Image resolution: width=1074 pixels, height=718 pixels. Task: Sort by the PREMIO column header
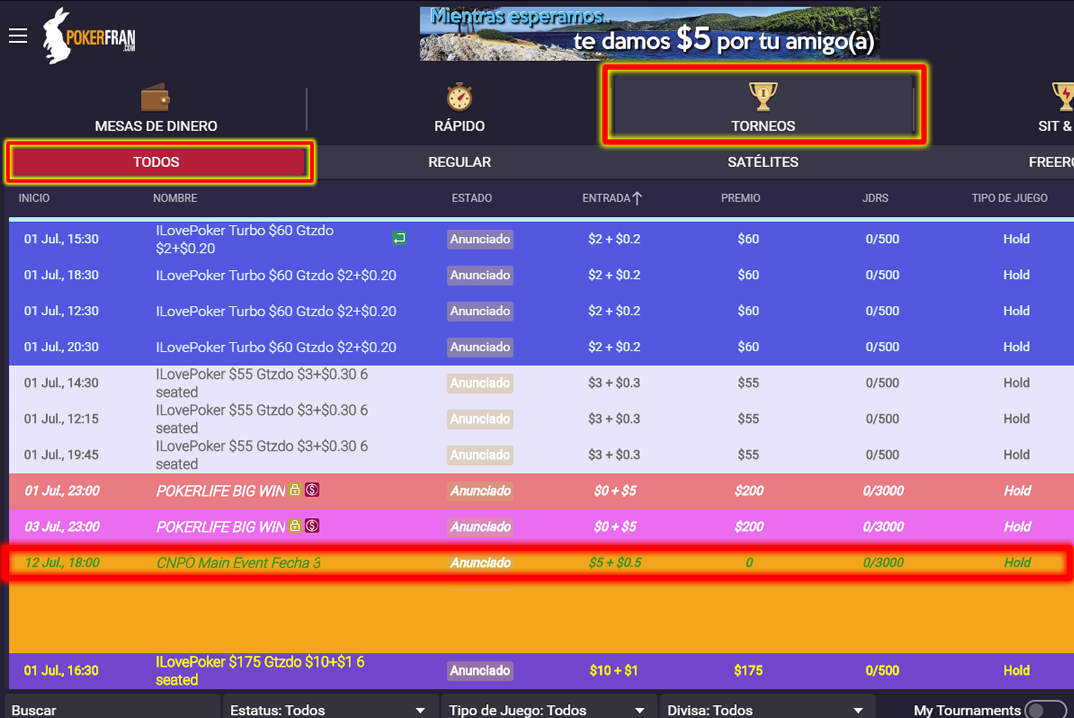pyautogui.click(x=740, y=198)
